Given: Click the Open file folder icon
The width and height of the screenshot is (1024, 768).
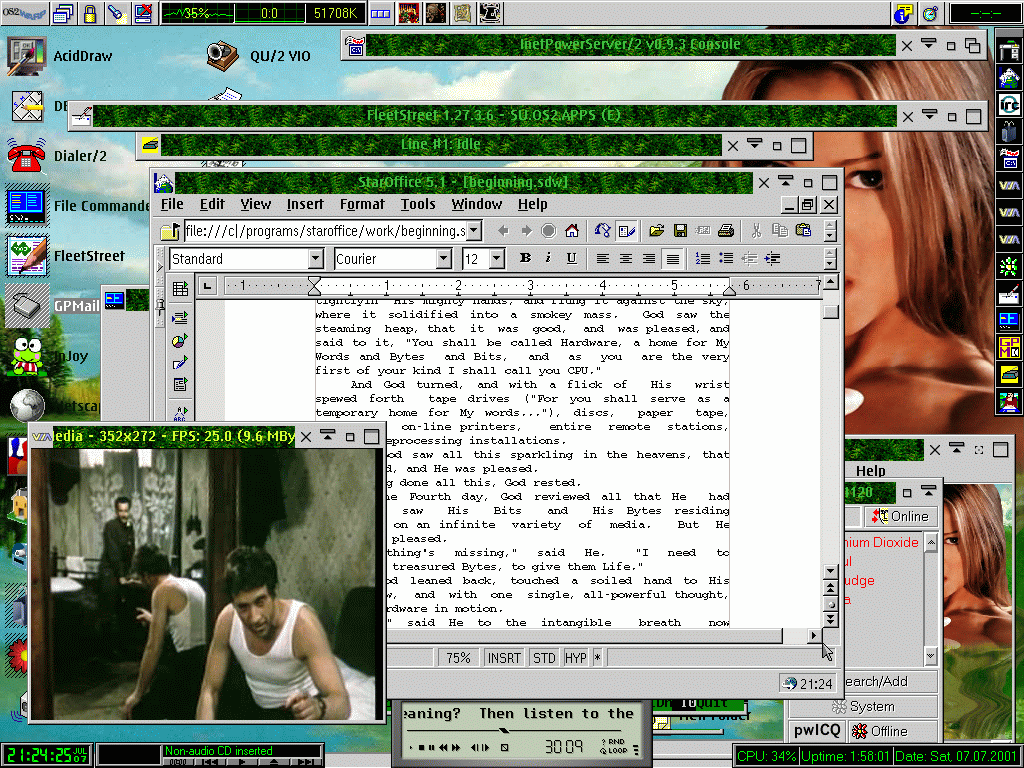Looking at the screenshot, I should [656, 231].
